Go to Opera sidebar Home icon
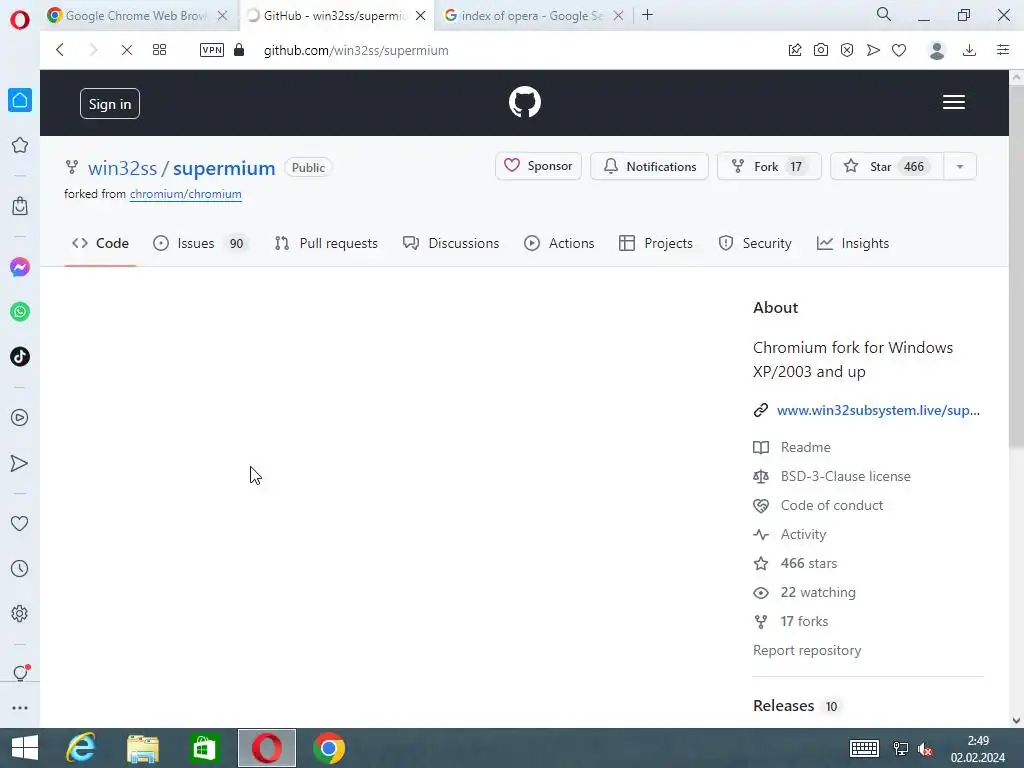The image size is (1024, 768). coord(20,100)
